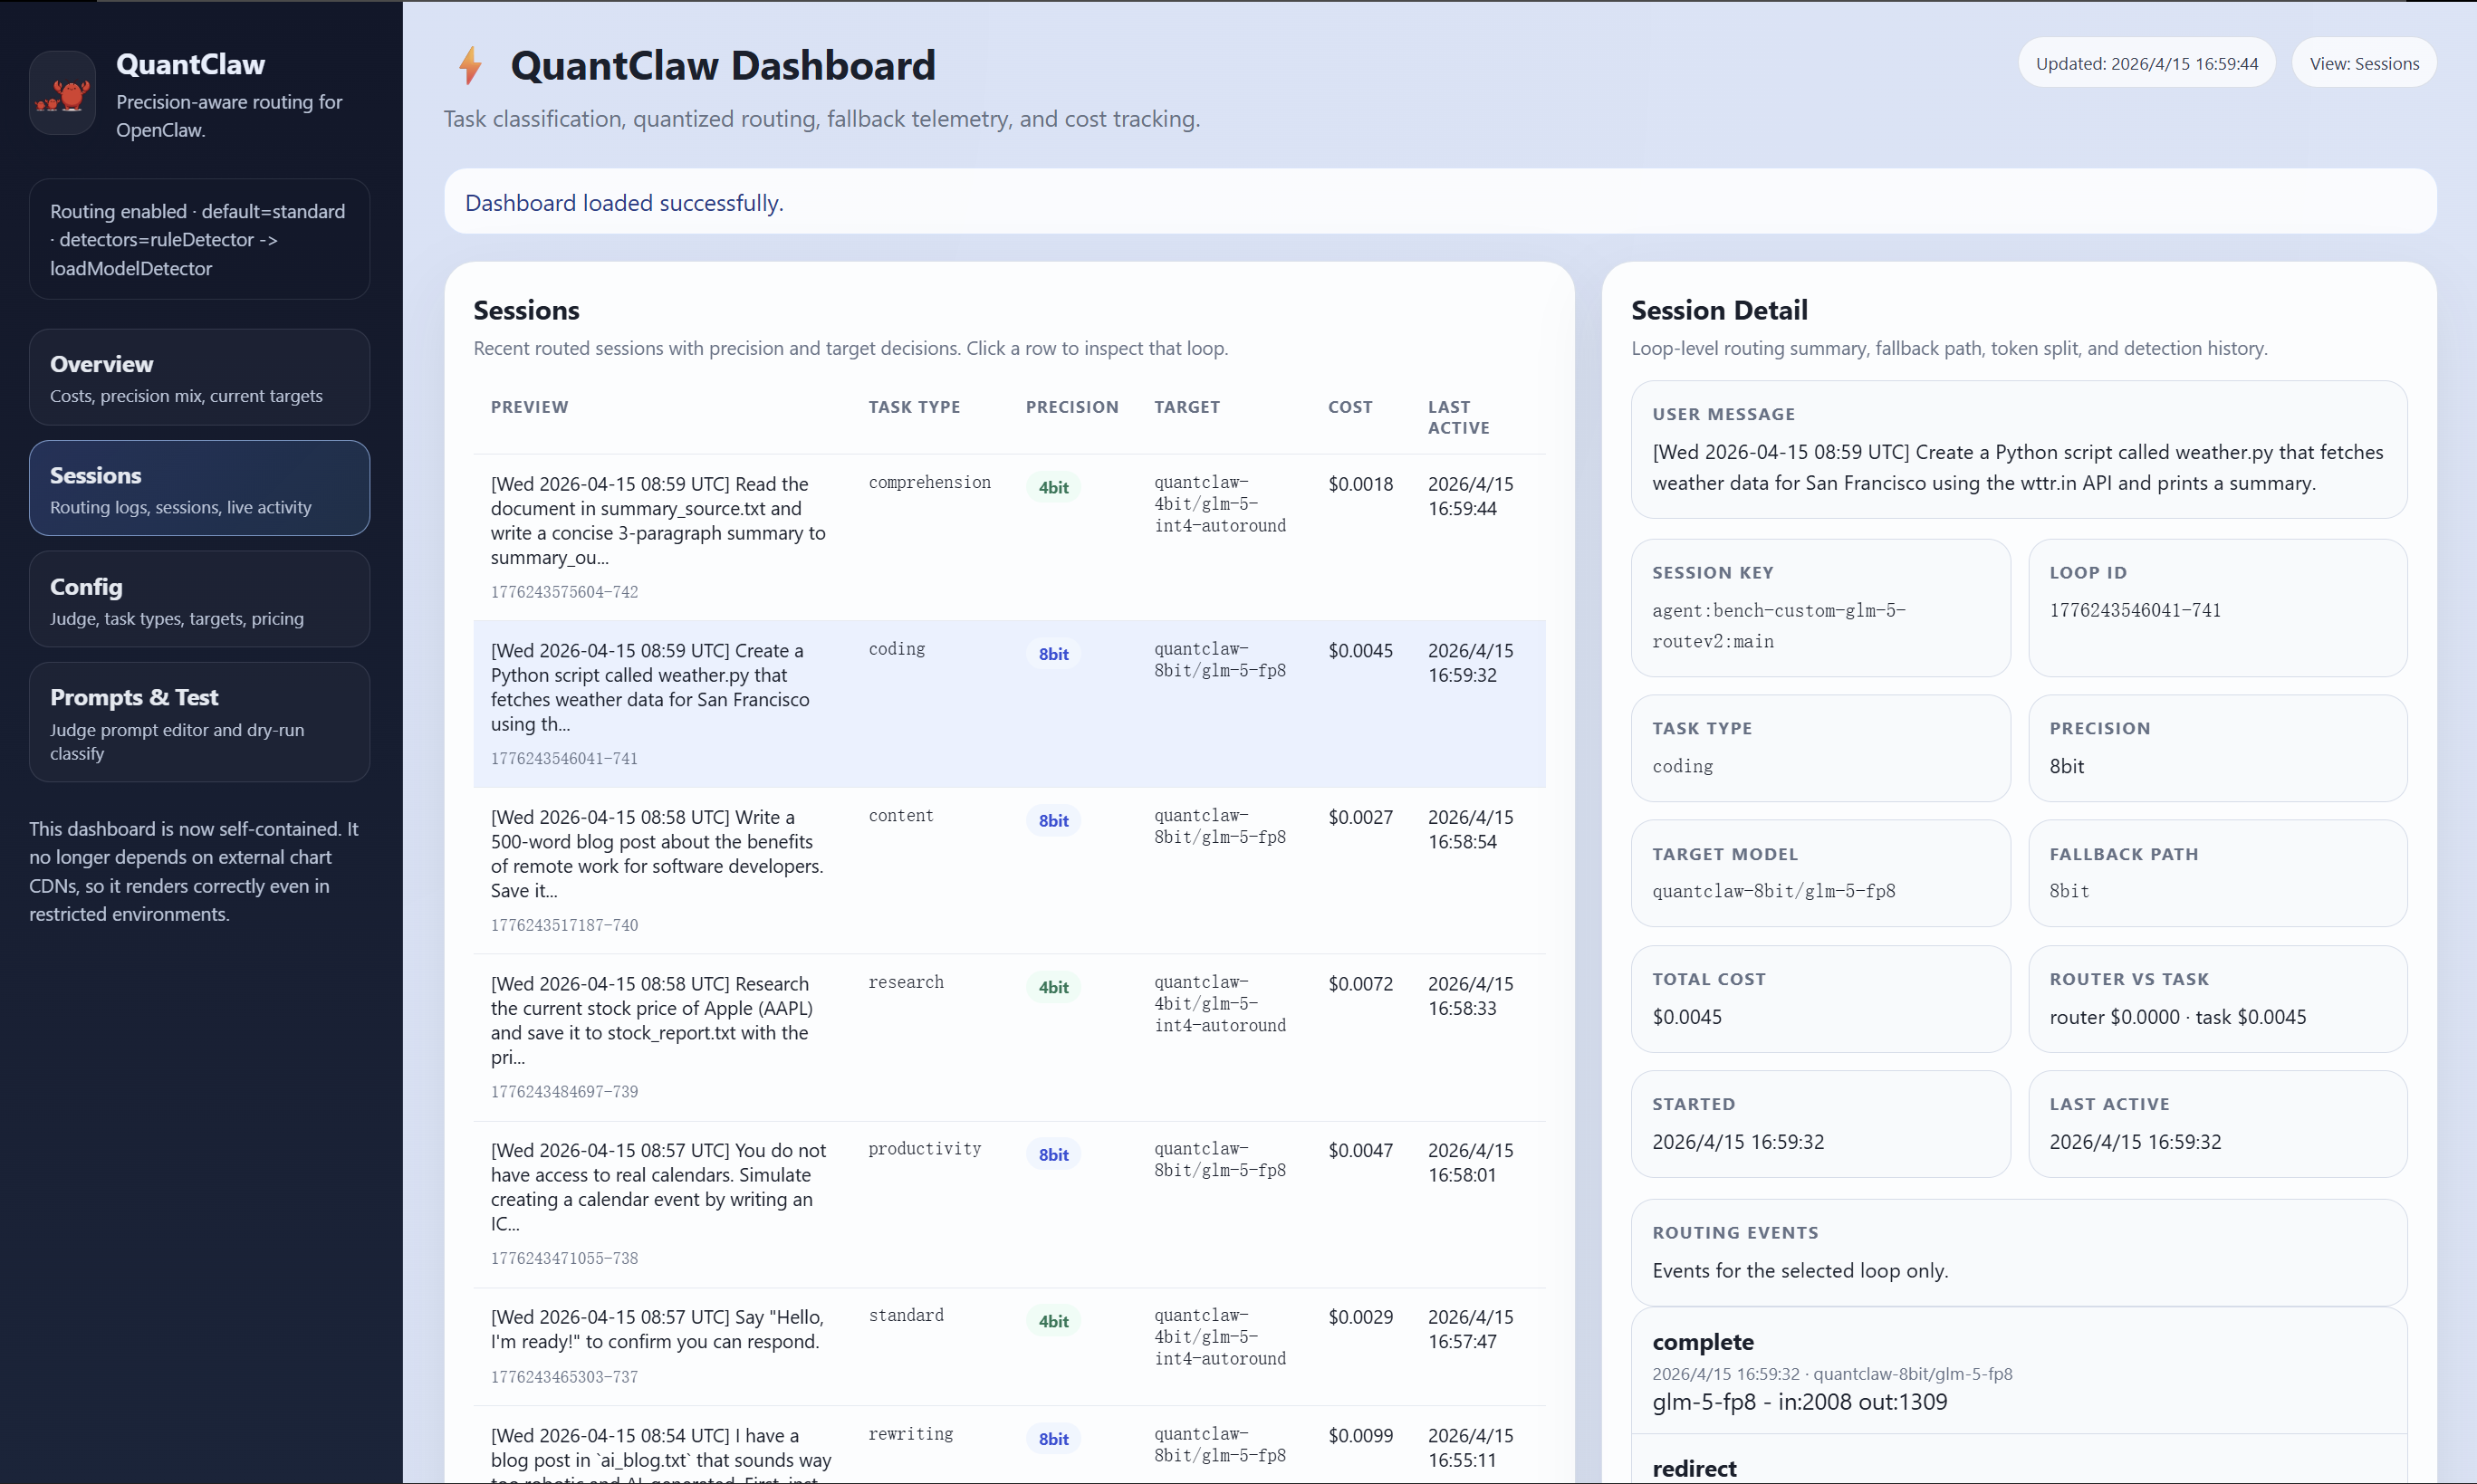Click the View: Sessions pill button
This screenshot has width=2477, height=1484.
tap(2363, 64)
